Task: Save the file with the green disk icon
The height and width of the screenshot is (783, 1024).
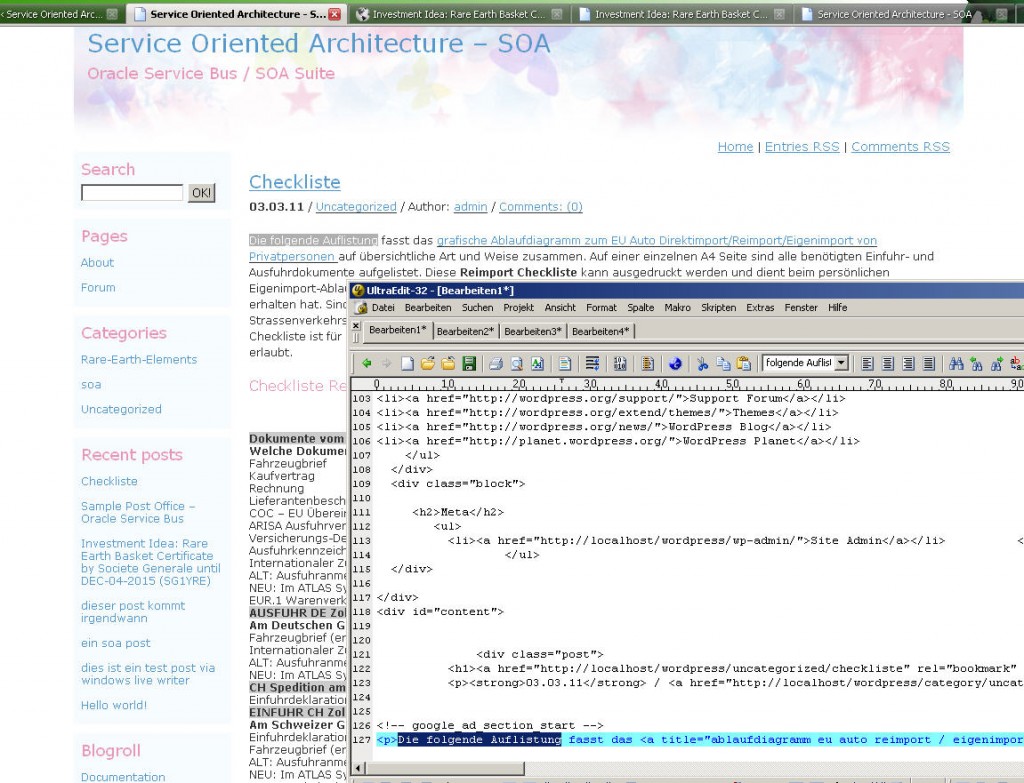Action: 469,363
